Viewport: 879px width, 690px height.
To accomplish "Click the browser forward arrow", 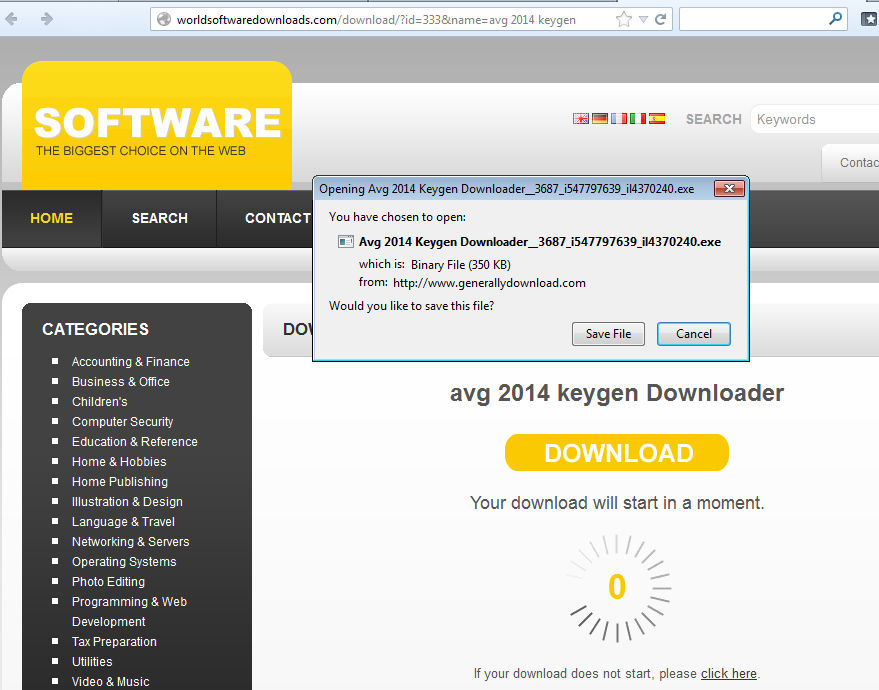I will tap(47, 19).
